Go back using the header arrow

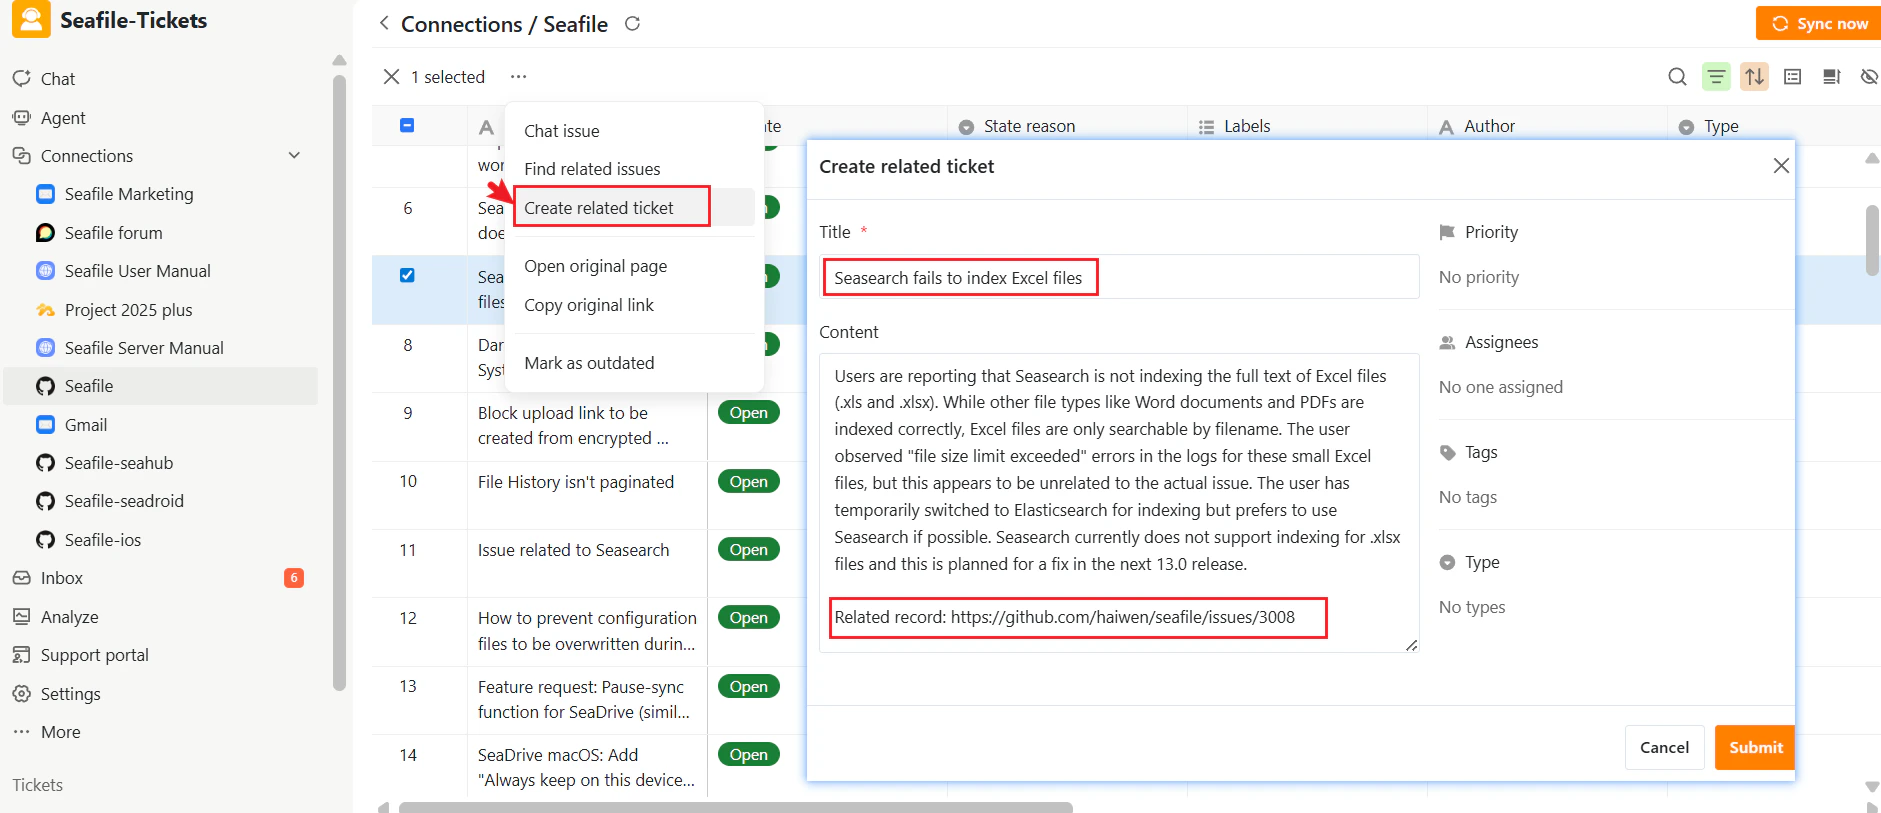click(384, 23)
